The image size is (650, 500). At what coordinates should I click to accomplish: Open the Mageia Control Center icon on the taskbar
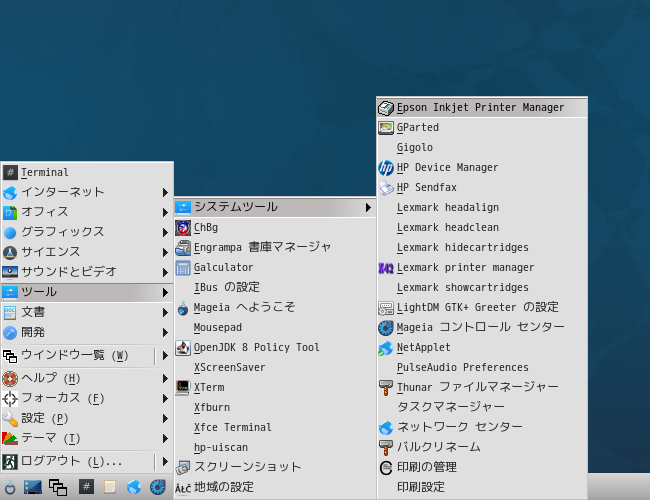[158, 487]
